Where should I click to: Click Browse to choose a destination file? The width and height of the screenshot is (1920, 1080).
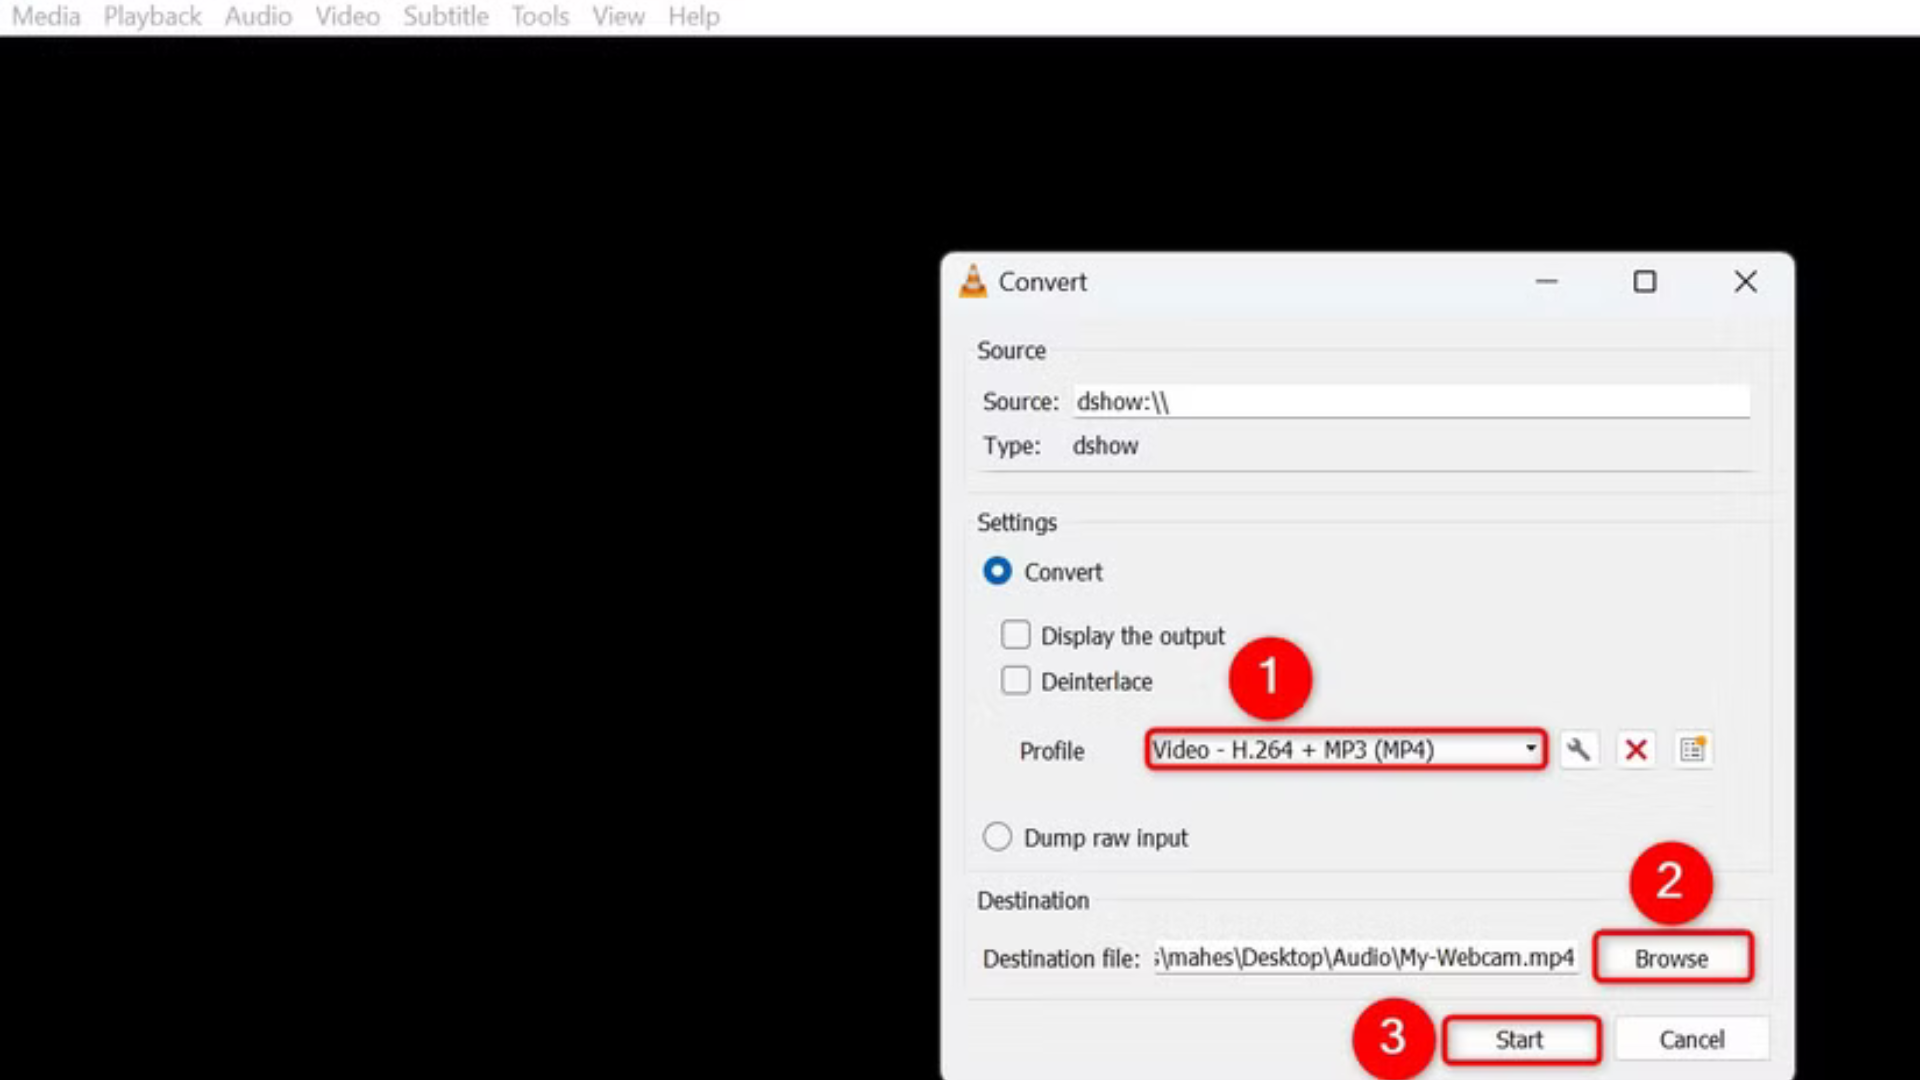click(1671, 957)
